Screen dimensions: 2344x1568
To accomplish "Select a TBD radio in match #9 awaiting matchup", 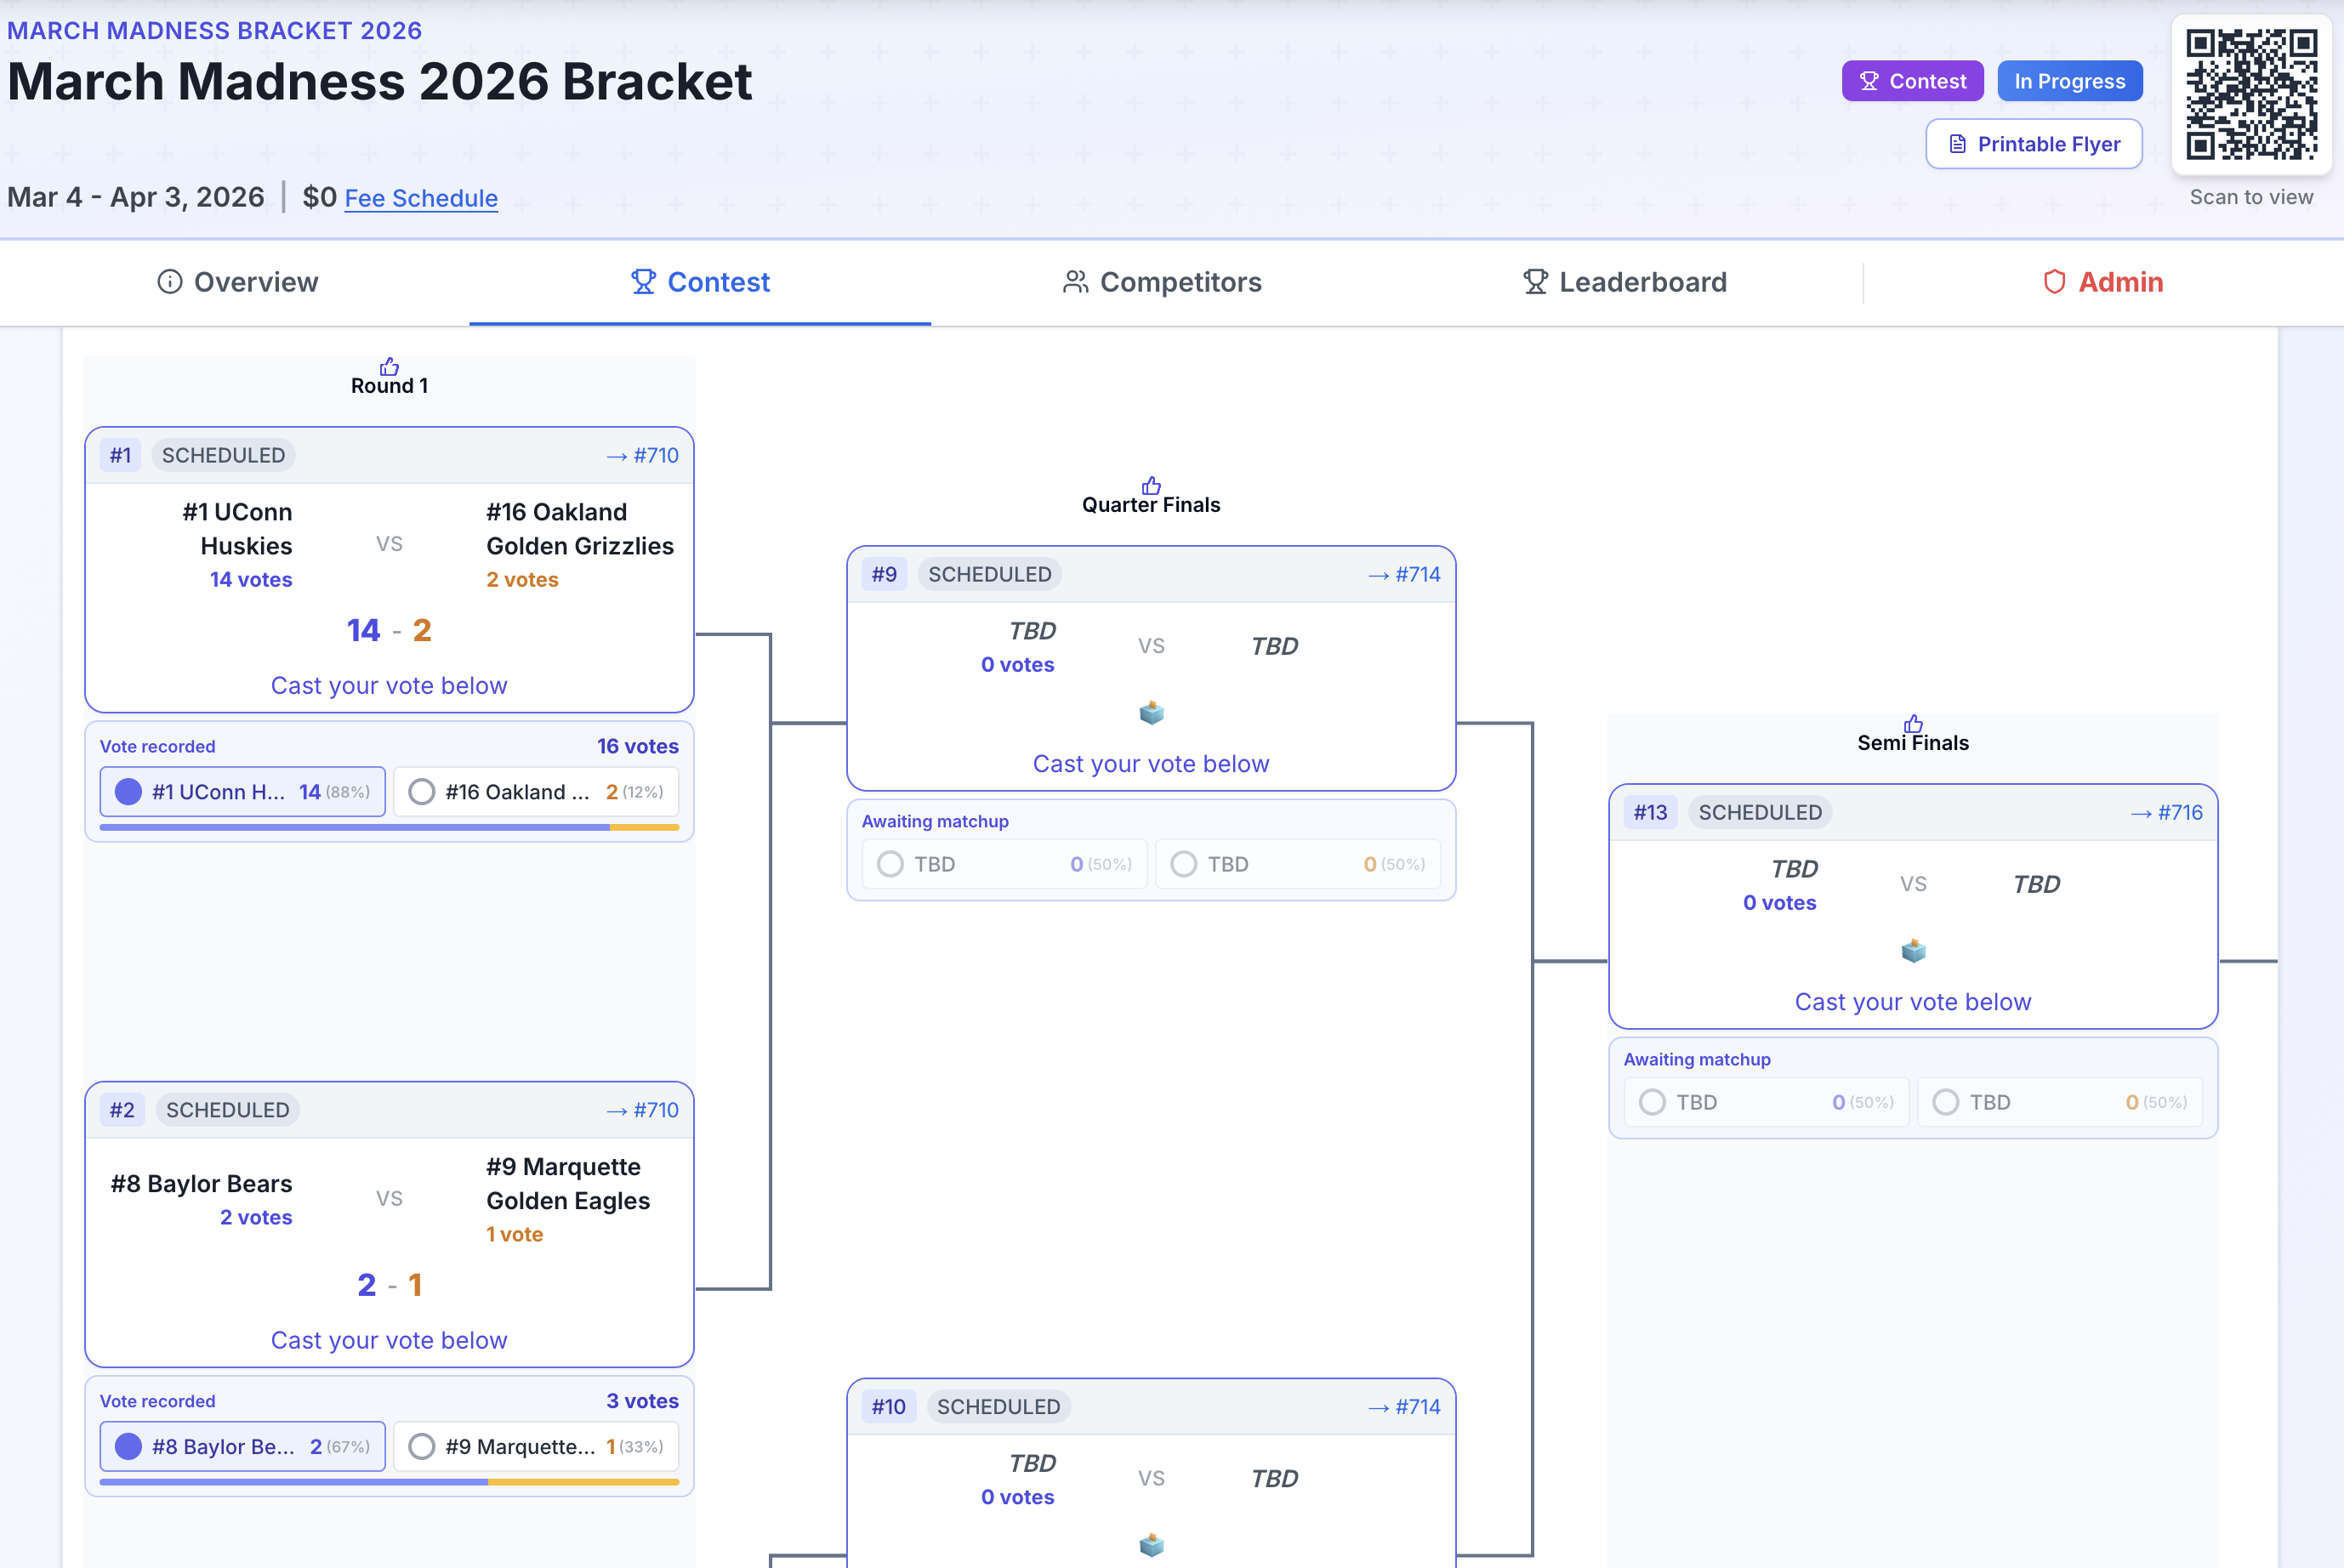I will click(x=890, y=863).
